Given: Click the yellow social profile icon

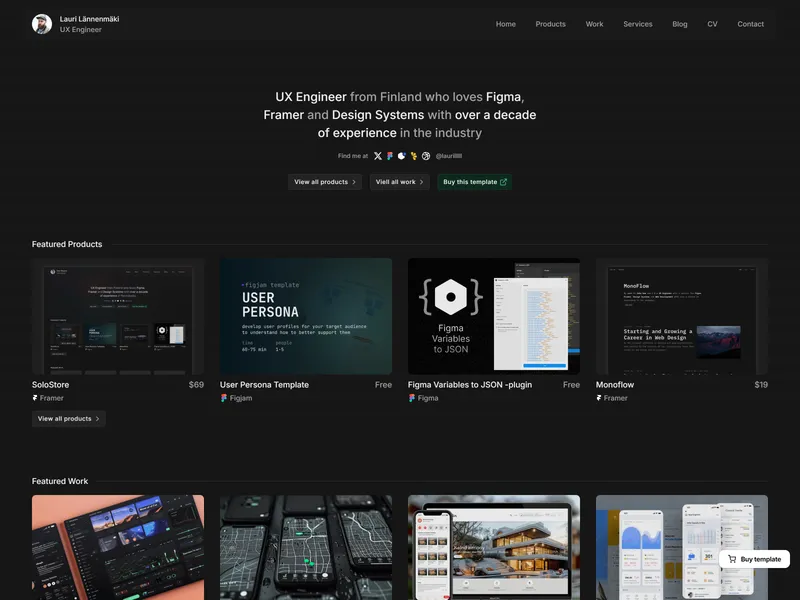Looking at the screenshot, I should point(414,156).
